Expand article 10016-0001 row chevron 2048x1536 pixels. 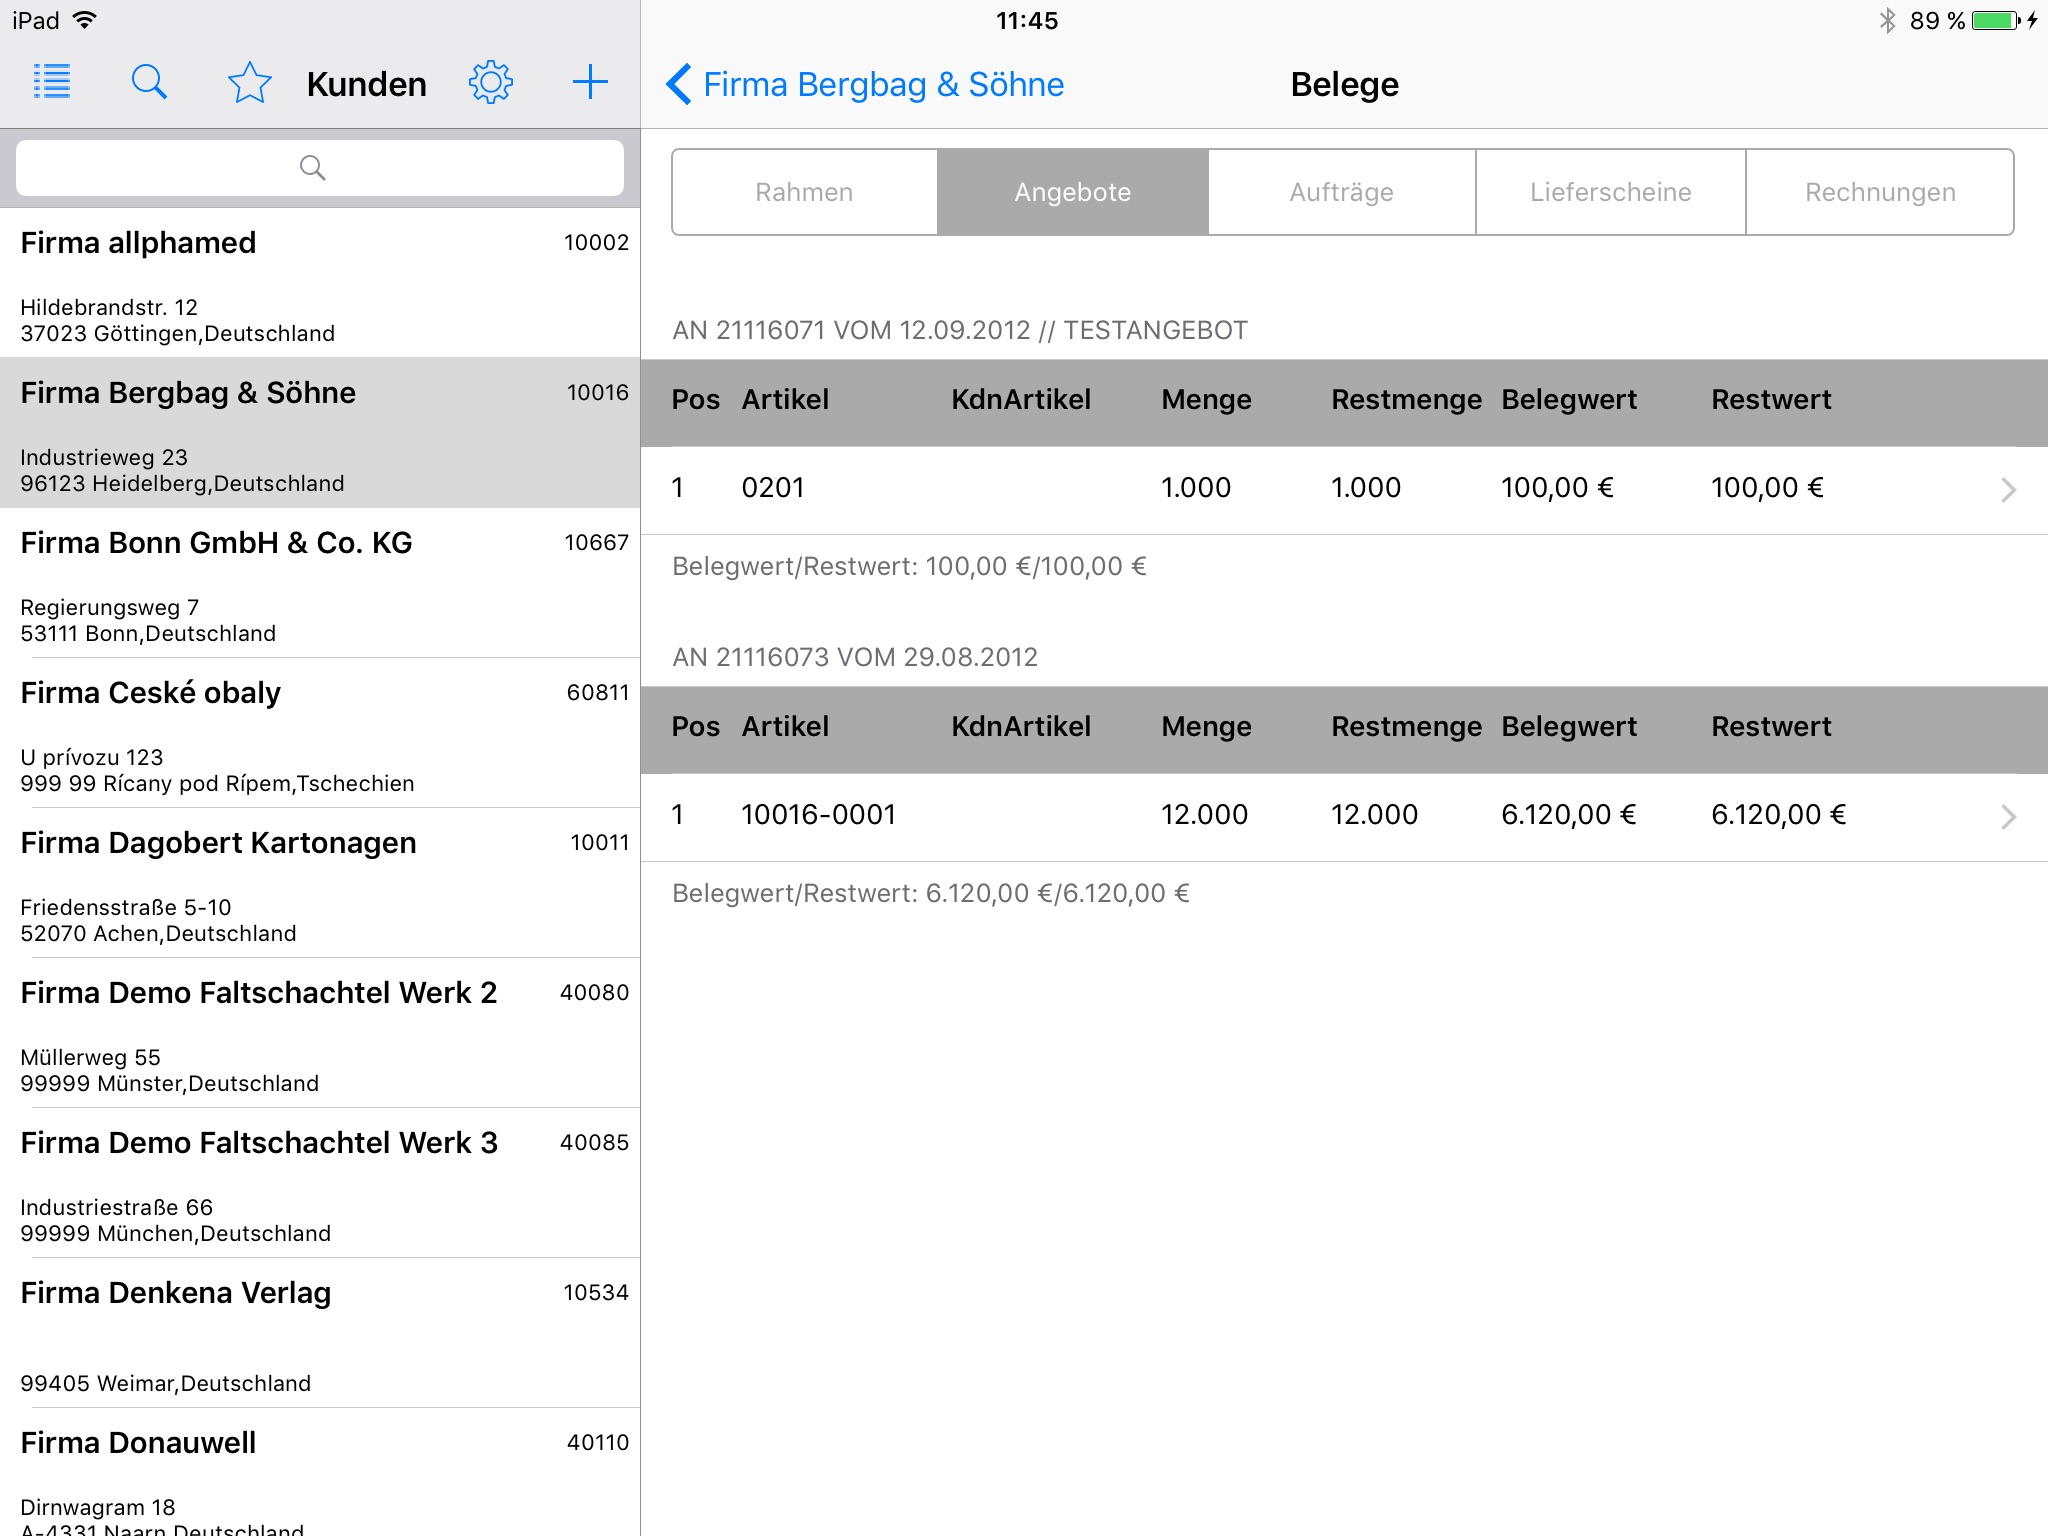coord(2007,816)
